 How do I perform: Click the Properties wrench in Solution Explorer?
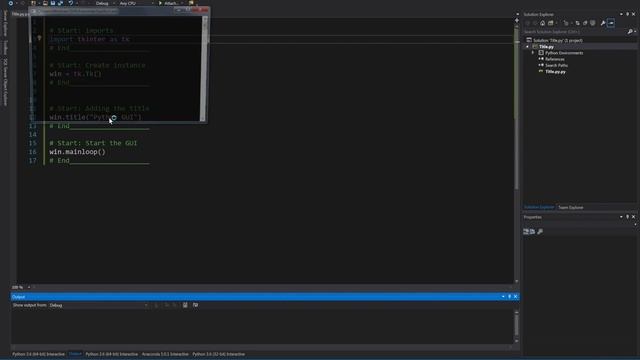pos(603,23)
